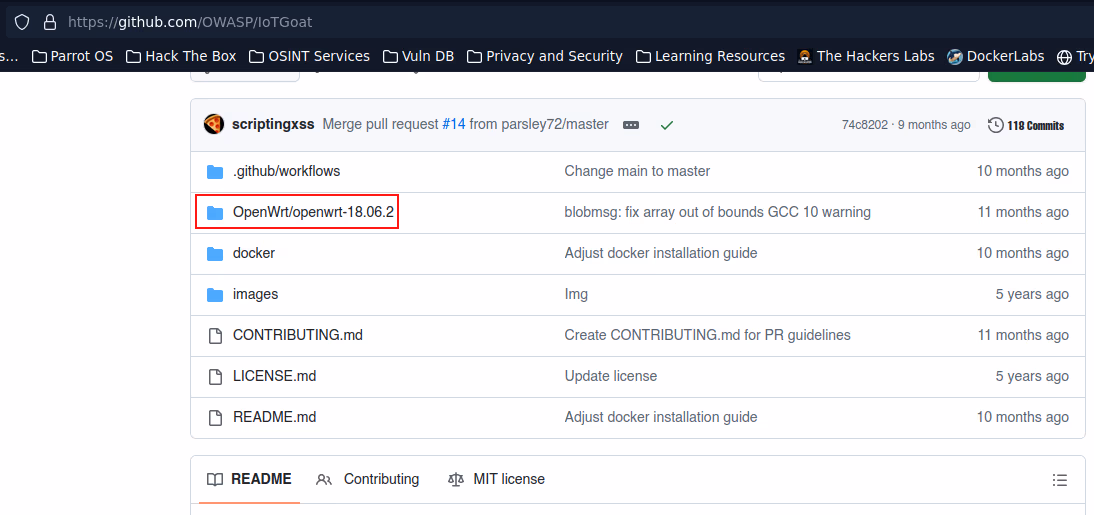Open pull request #14 link
The height and width of the screenshot is (515, 1094).
click(x=453, y=125)
